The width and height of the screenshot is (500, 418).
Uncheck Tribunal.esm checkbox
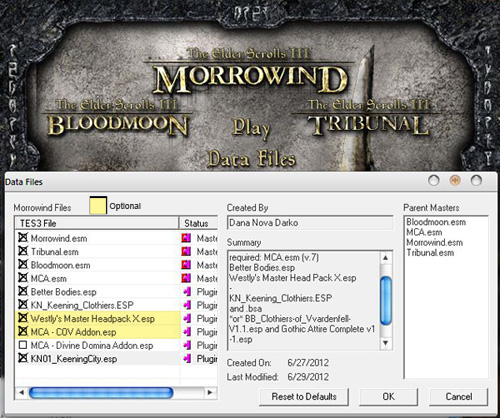pos(23,251)
